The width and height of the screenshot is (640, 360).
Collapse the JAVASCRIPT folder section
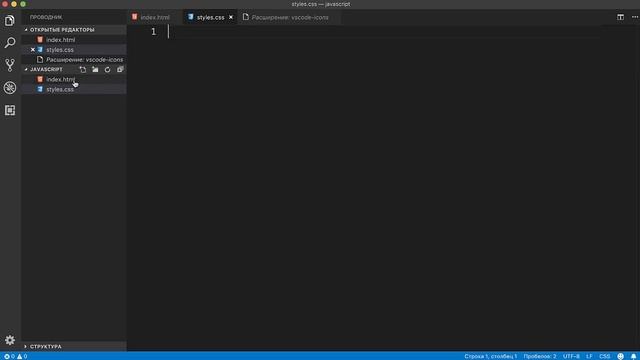tap(46, 69)
